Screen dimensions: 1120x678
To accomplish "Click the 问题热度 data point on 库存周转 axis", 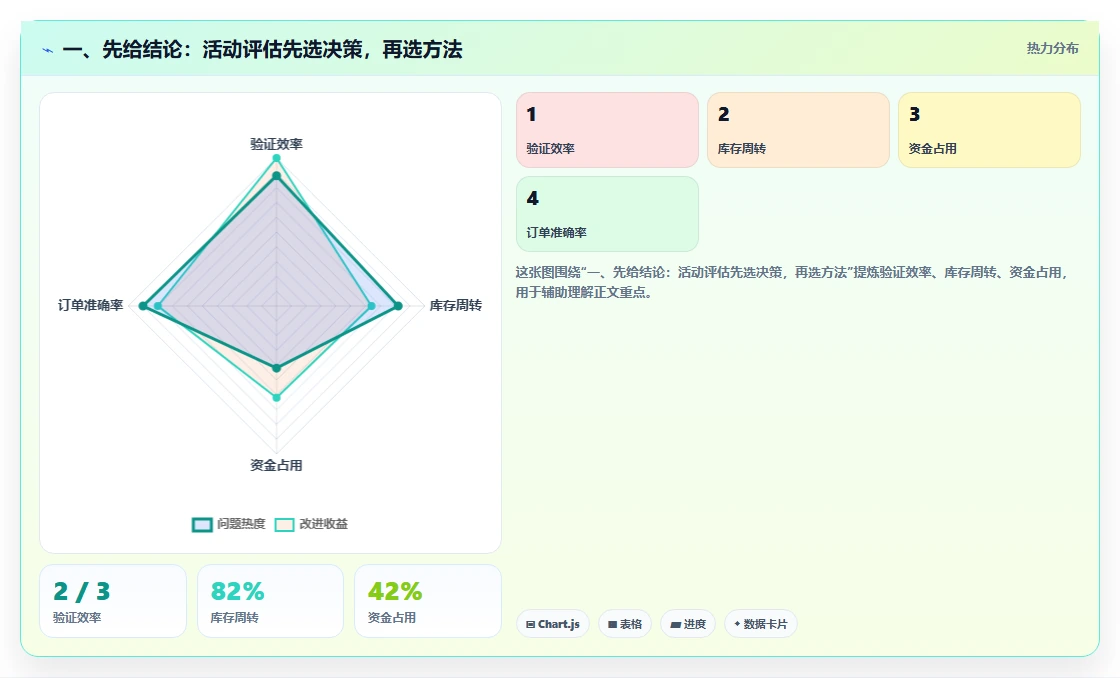I will point(399,306).
